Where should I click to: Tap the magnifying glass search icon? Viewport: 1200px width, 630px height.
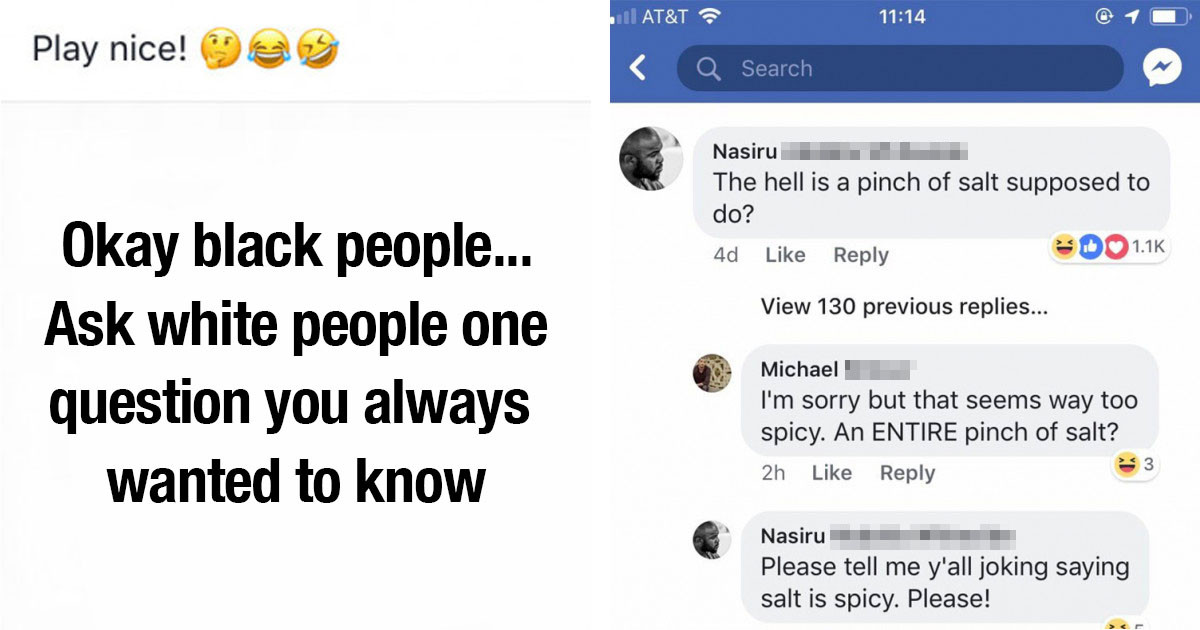(709, 68)
